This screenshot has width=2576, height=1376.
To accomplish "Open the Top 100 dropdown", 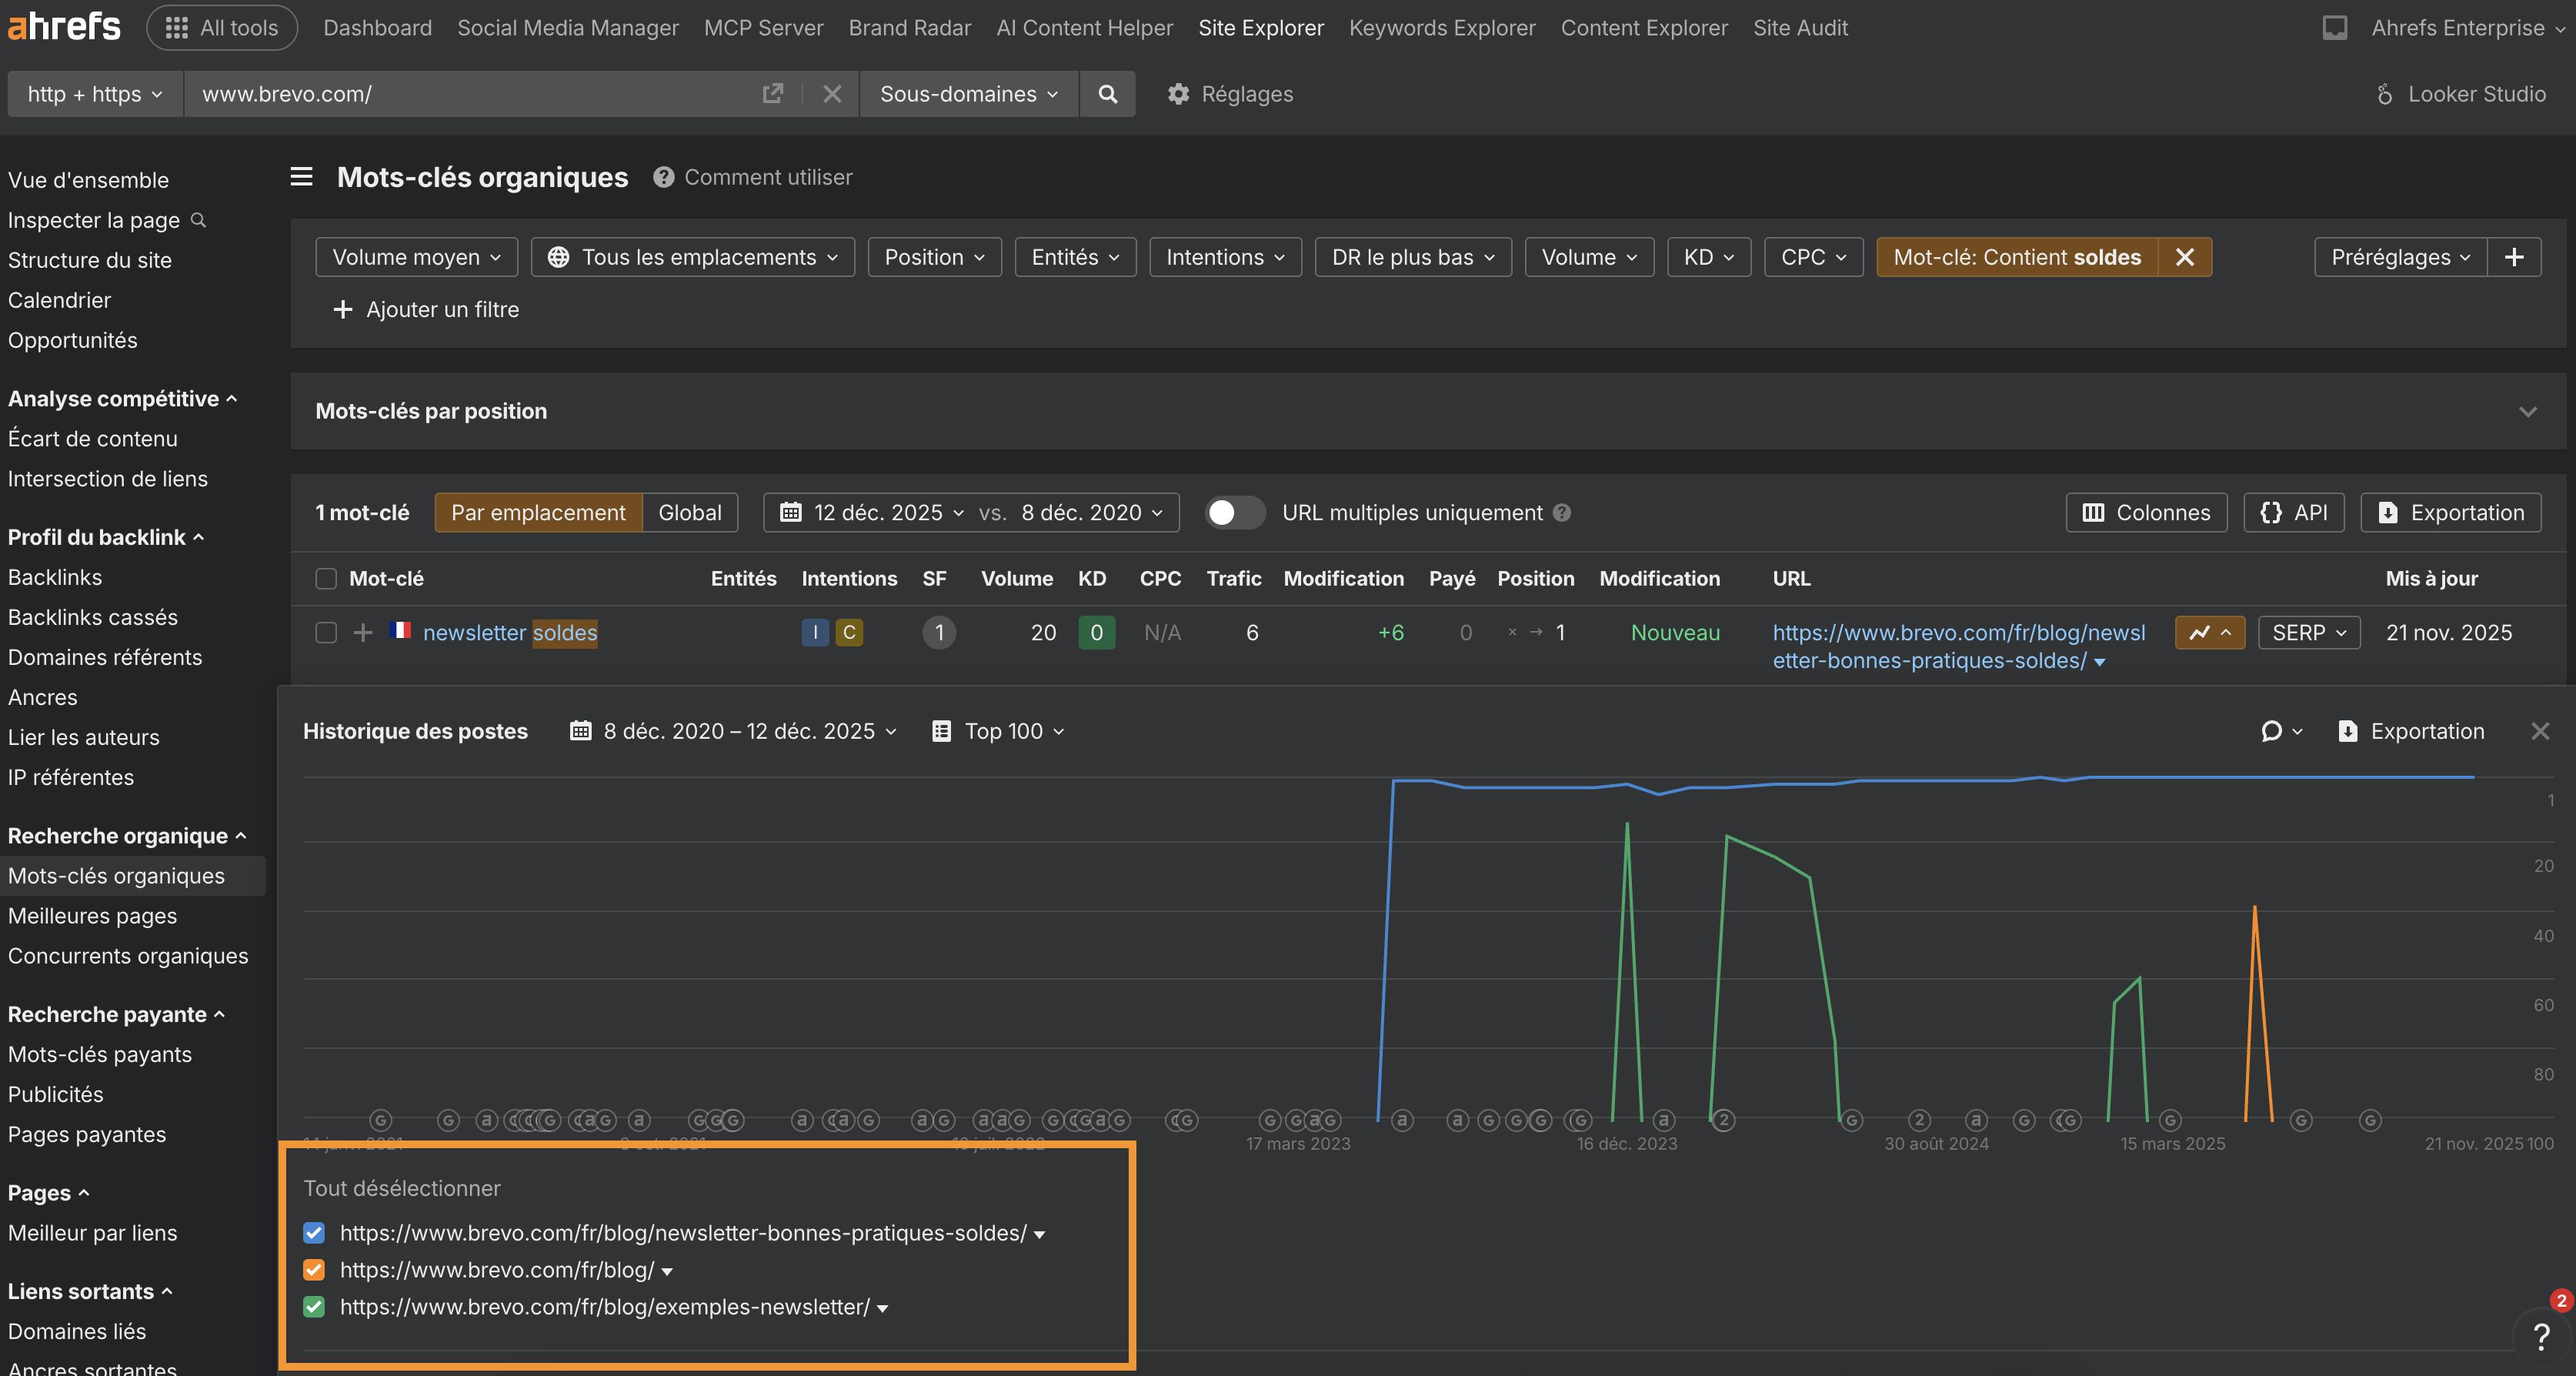I will click(998, 732).
